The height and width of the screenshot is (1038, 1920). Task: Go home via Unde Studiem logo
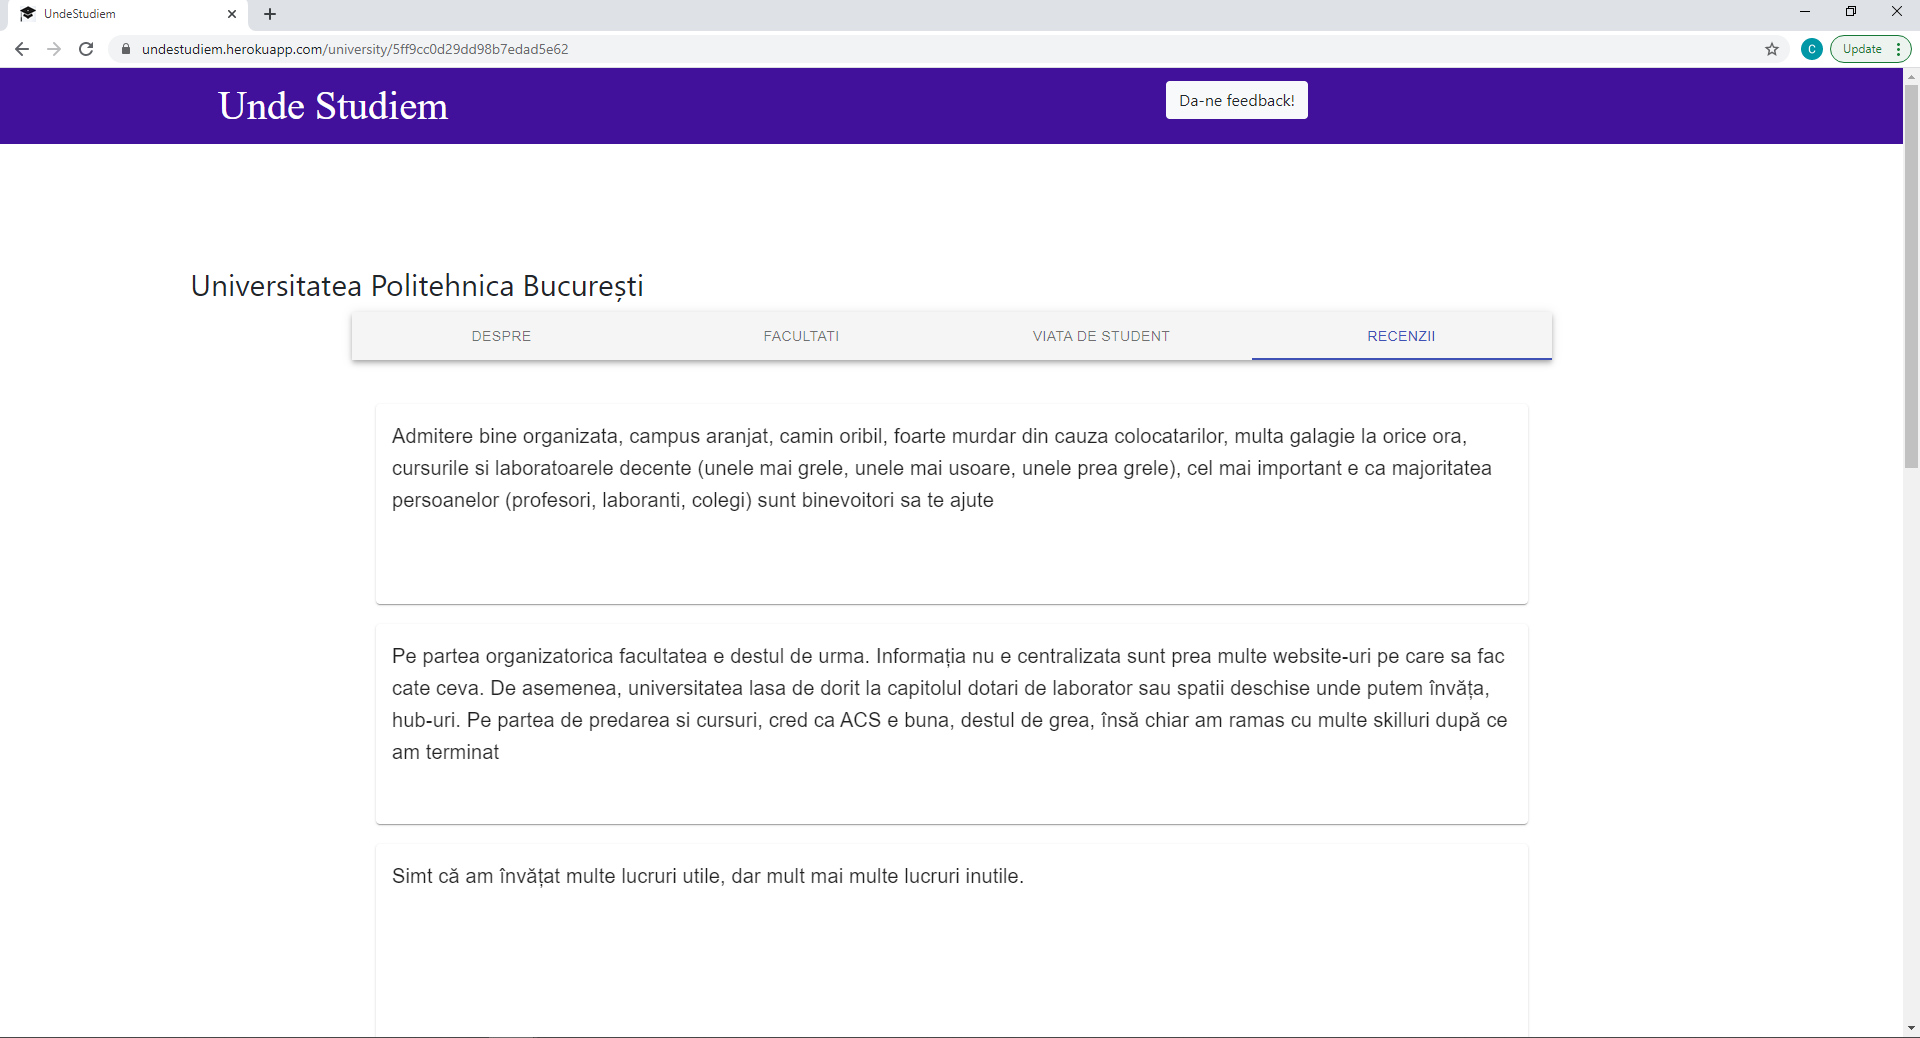tap(333, 106)
